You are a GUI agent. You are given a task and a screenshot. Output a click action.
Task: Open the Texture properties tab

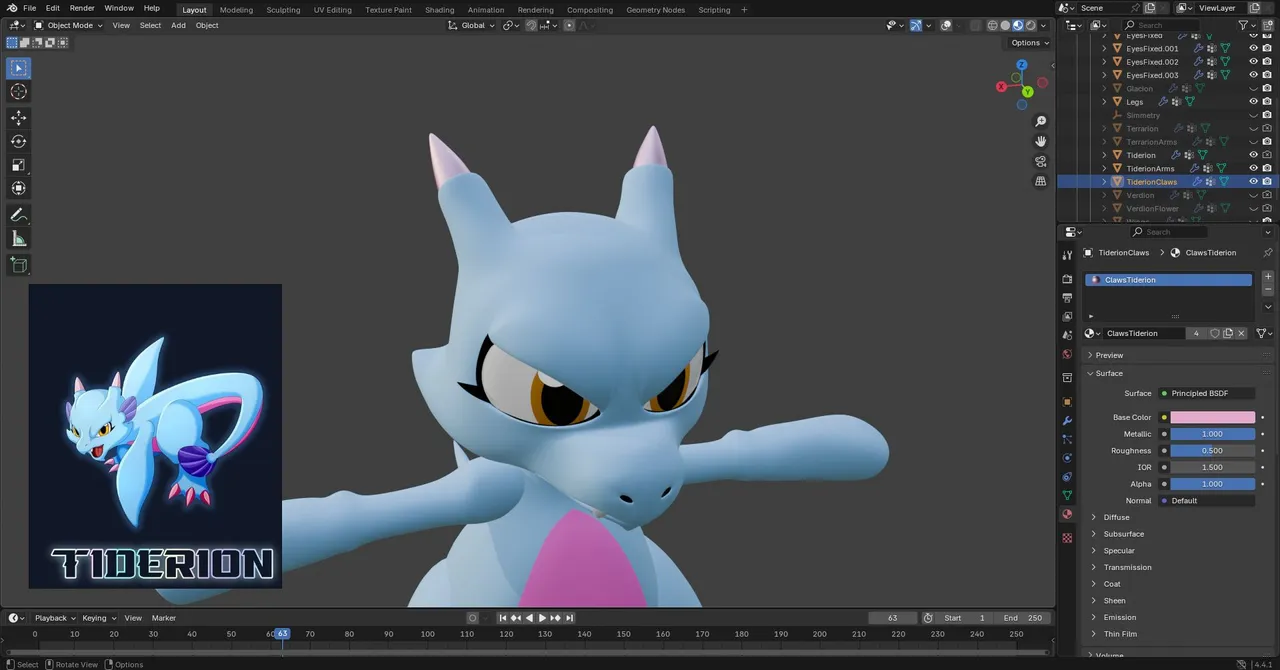[x=1067, y=538]
